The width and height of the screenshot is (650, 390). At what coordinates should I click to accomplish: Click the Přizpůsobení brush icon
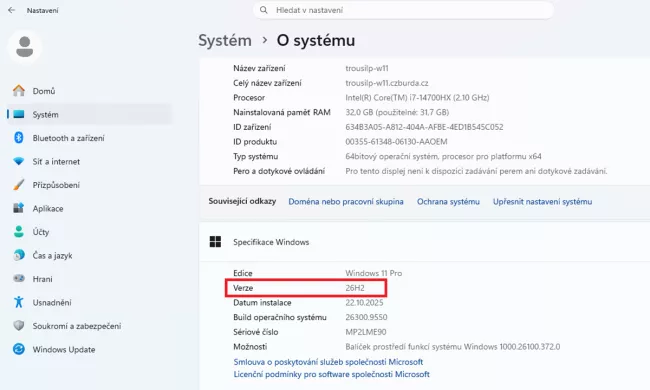click(x=19, y=184)
